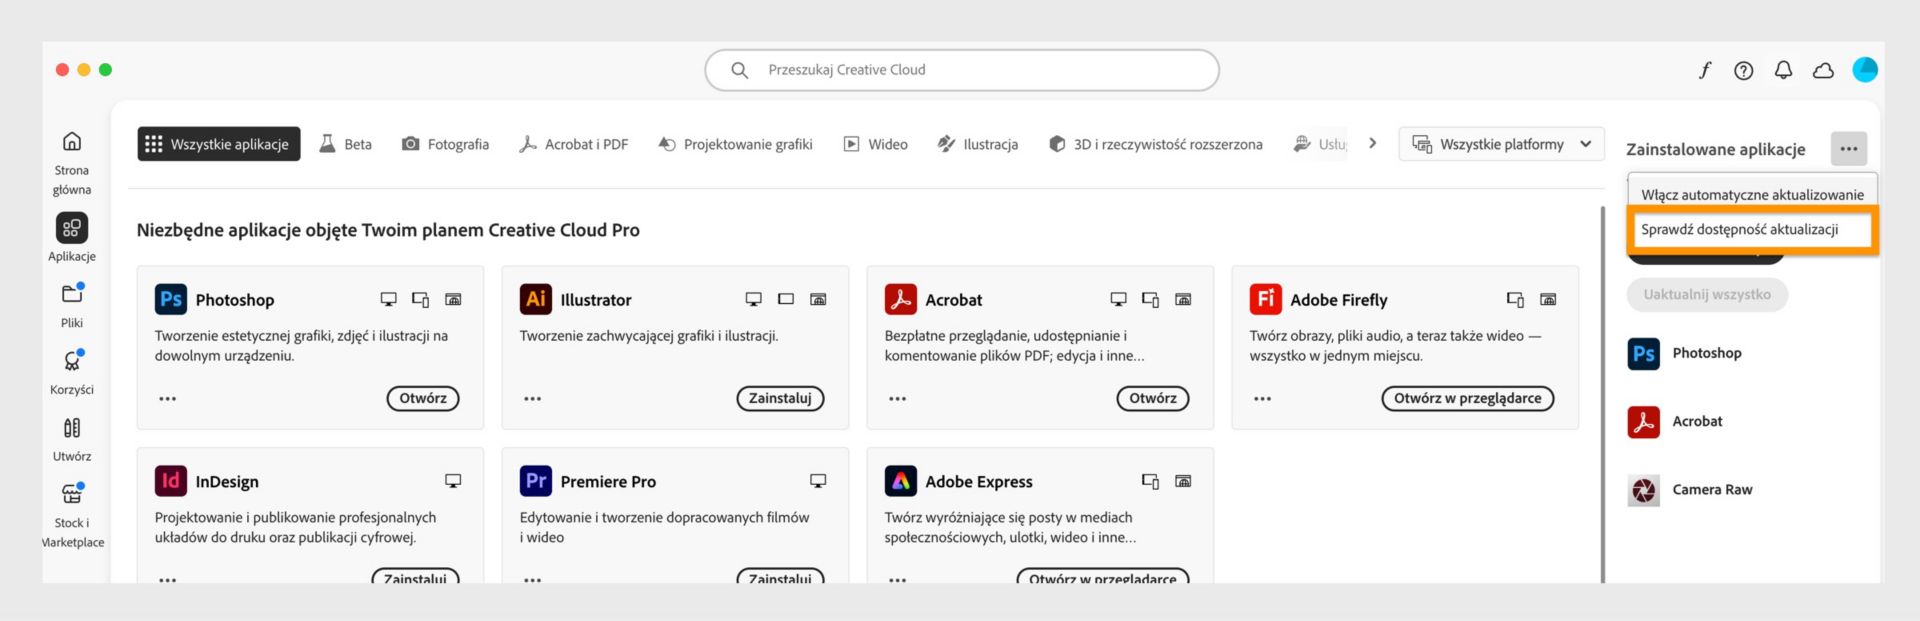
Task: Select the Beta tab
Action: point(345,143)
